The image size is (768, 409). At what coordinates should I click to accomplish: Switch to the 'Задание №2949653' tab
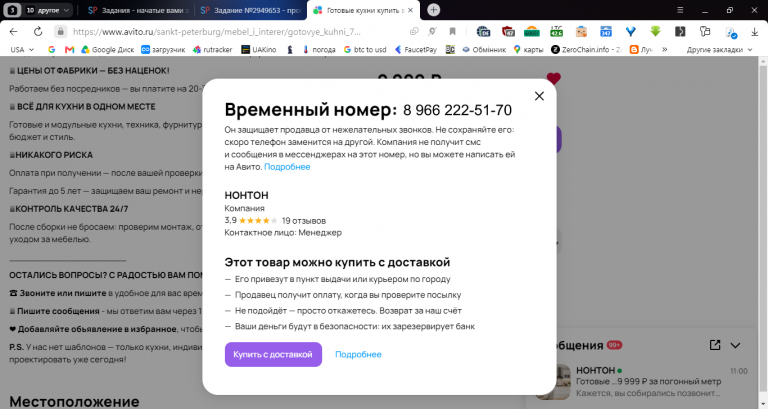click(x=250, y=10)
